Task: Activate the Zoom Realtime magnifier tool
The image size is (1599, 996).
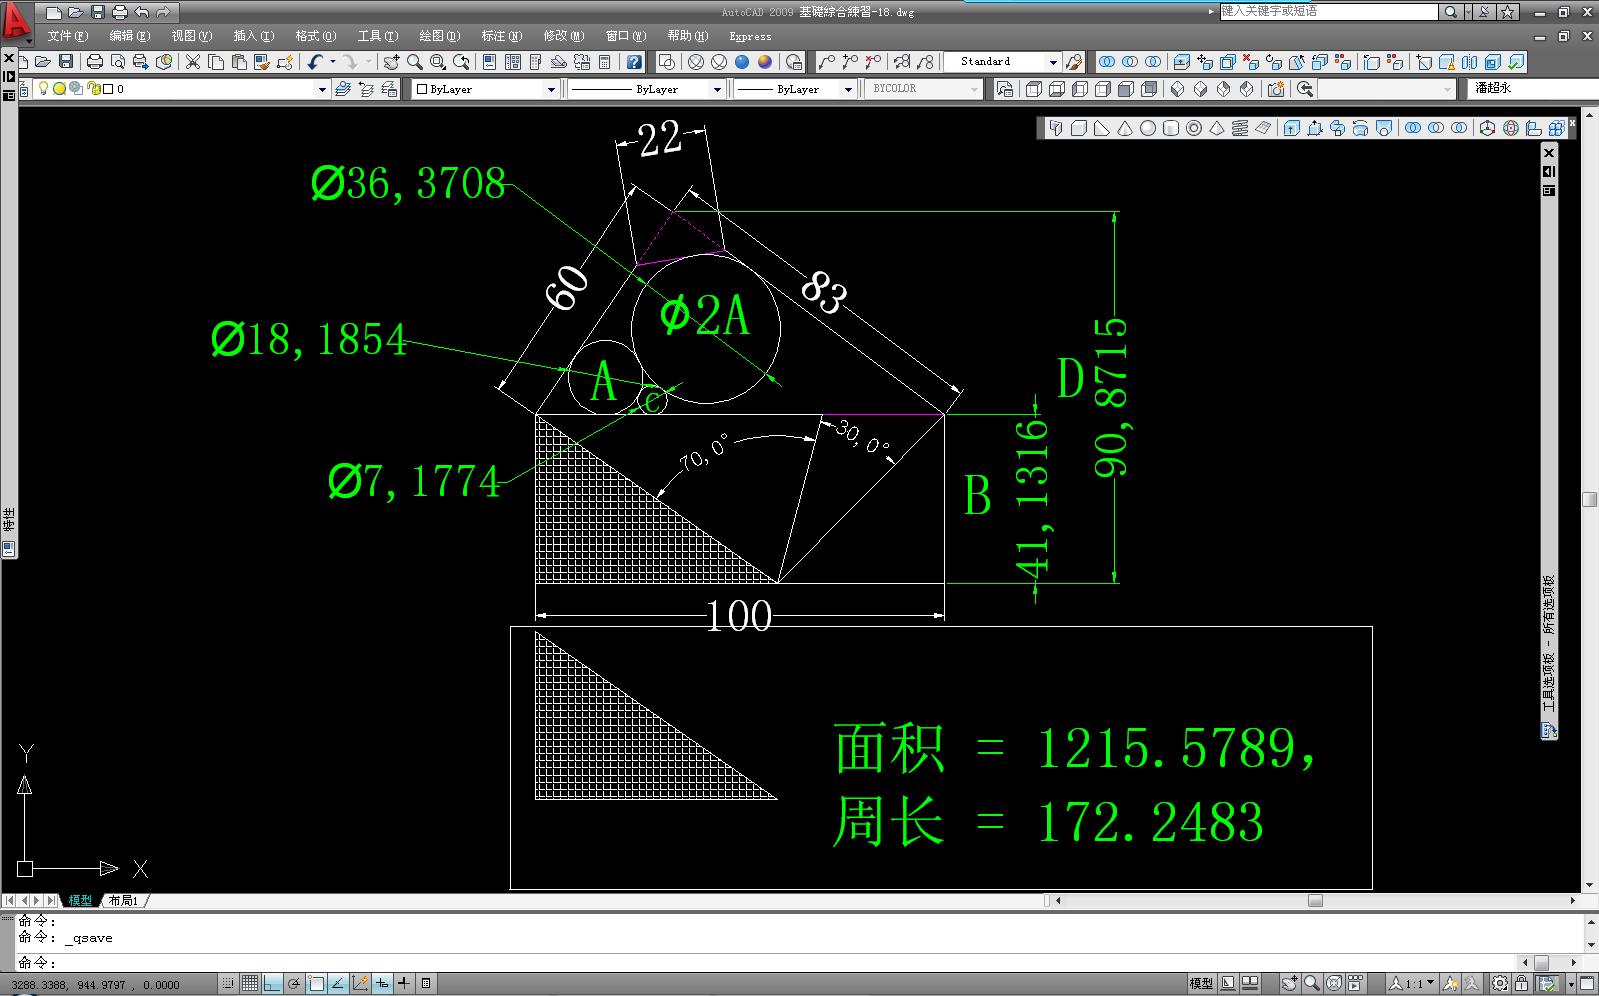Action: tap(415, 62)
